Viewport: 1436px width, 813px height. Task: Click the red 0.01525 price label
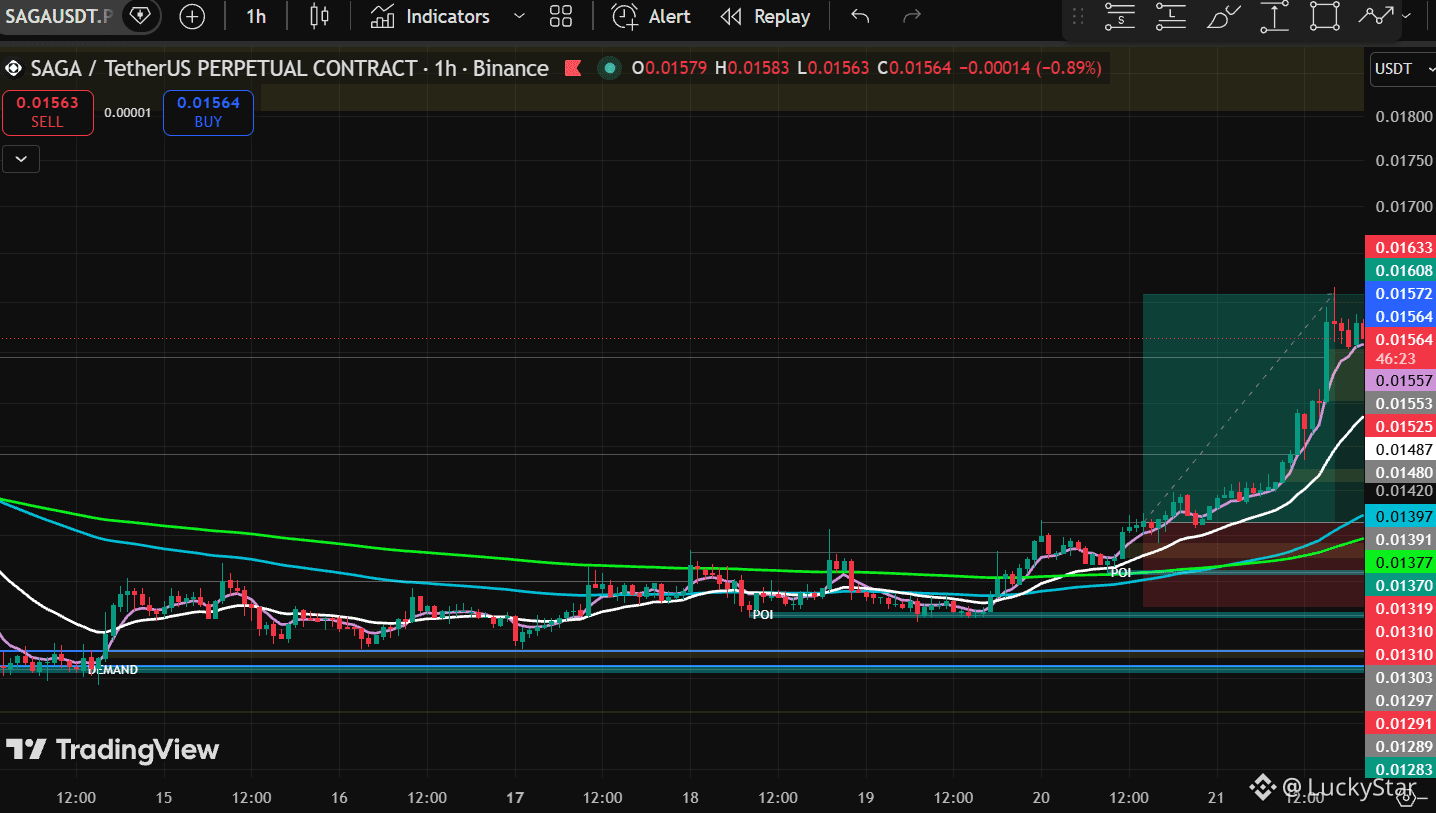1400,426
